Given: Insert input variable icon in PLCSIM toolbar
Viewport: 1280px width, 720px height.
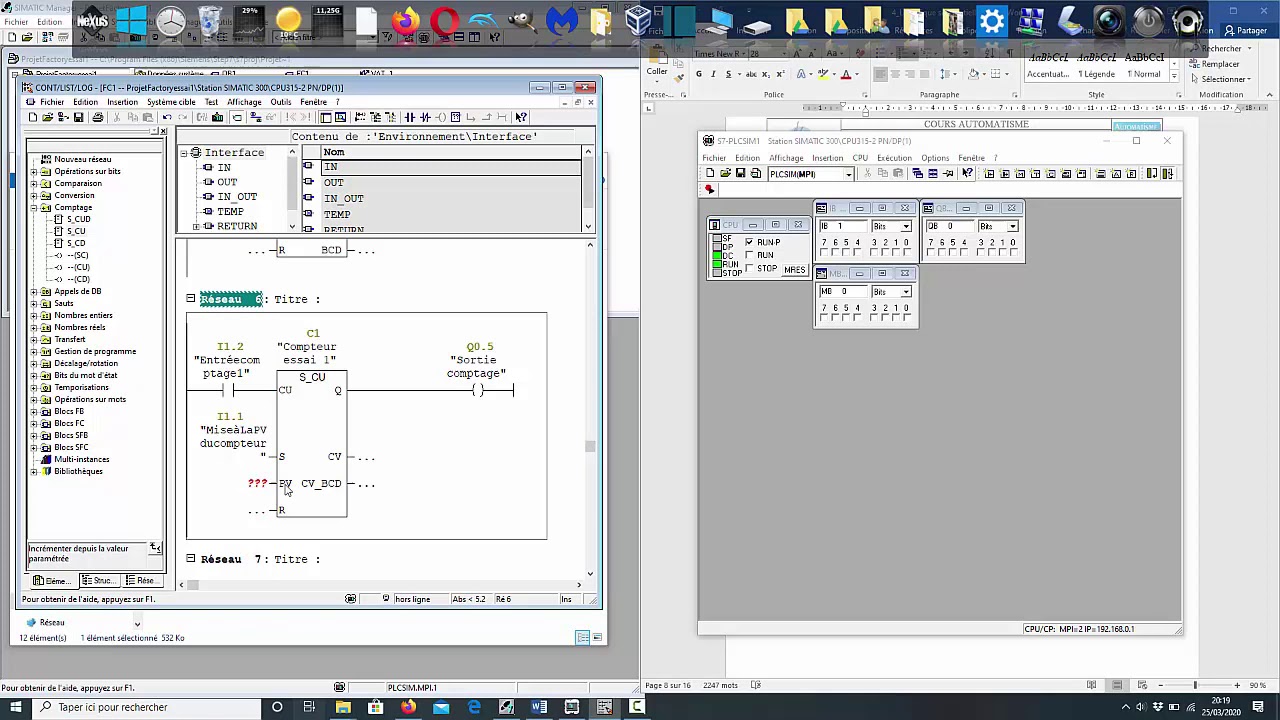Looking at the screenshot, I should click(x=989, y=173).
